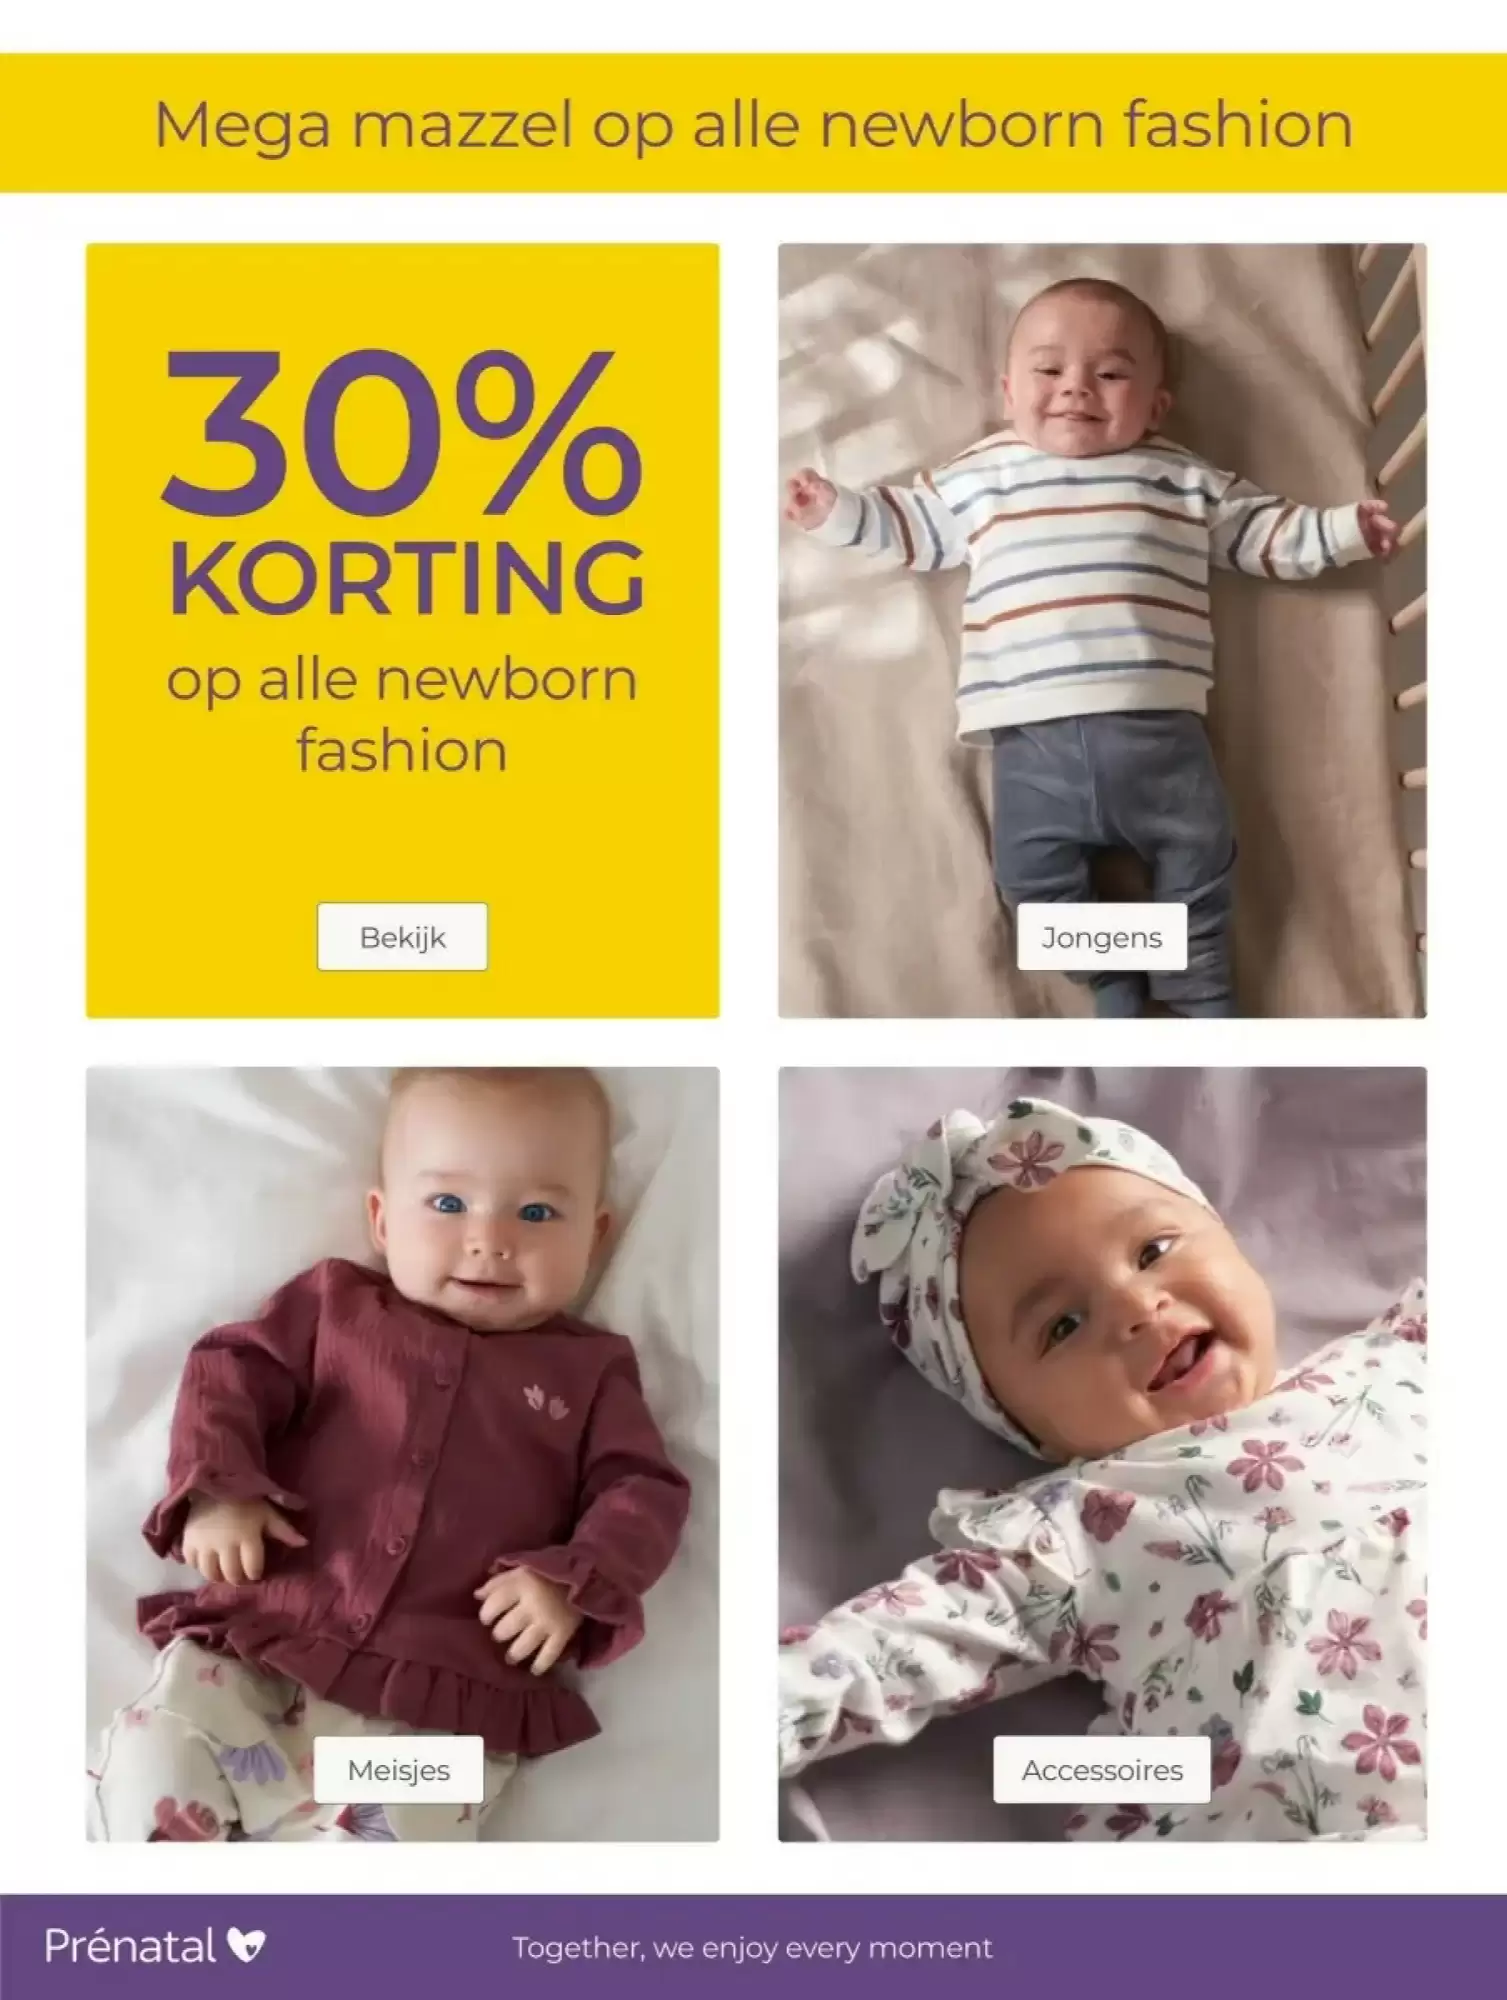Click 'Together, we enjoy every moment' tagline

coord(752,1948)
